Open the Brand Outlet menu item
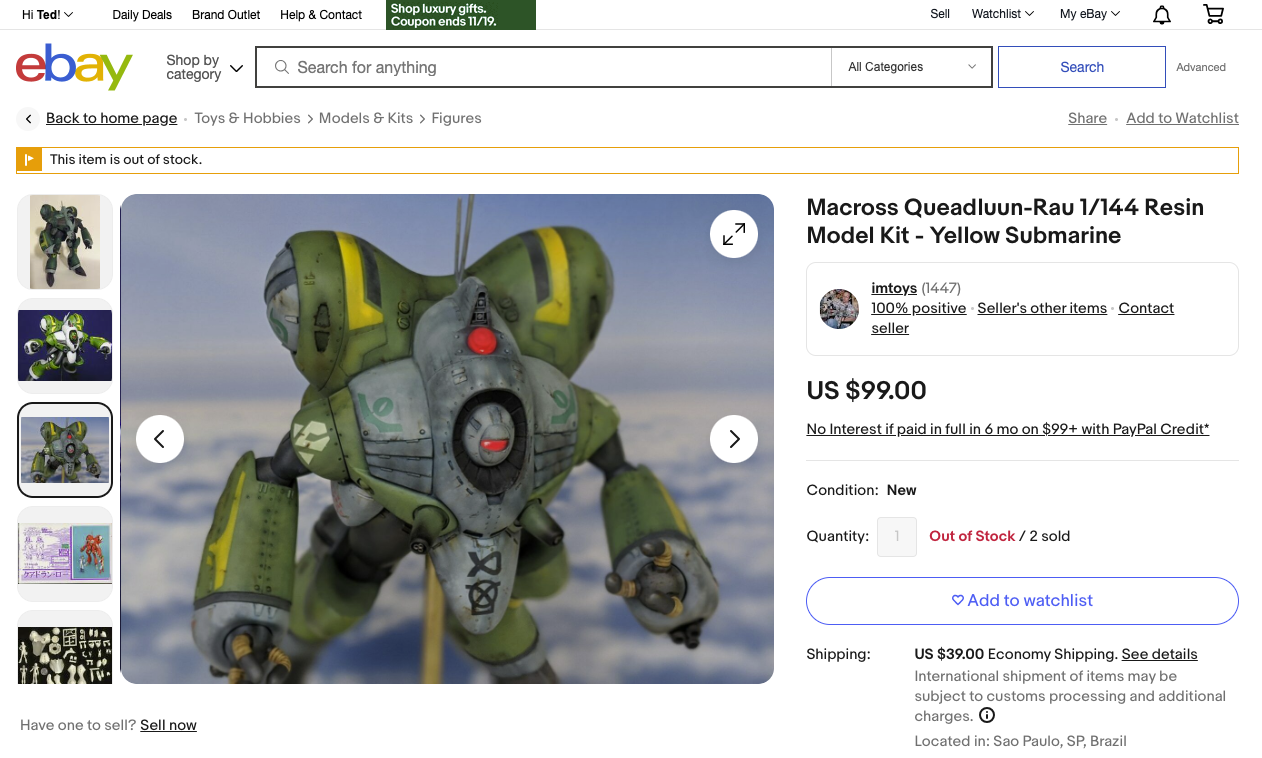Screen dimensions: 1262x758 [226, 15]
